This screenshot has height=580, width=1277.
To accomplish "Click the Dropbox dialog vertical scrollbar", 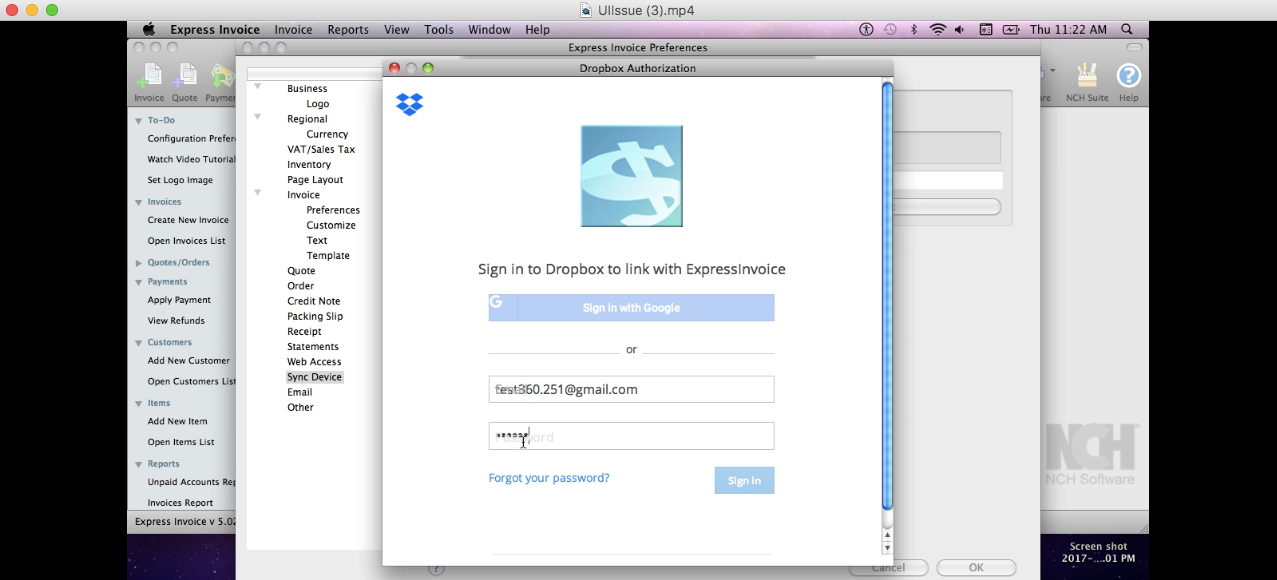I will coord(887,296).
